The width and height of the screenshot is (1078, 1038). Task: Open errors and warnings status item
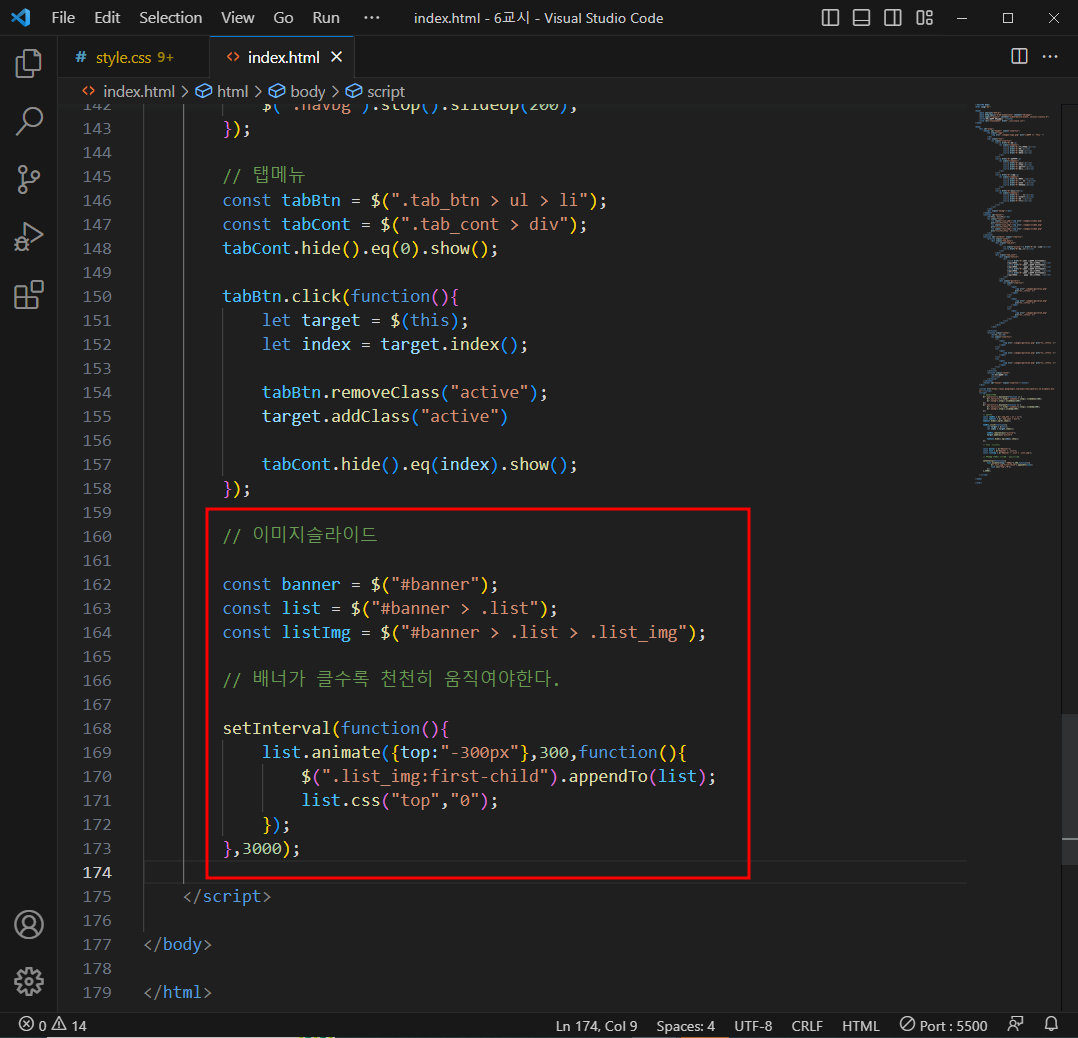pos(53,1026)
